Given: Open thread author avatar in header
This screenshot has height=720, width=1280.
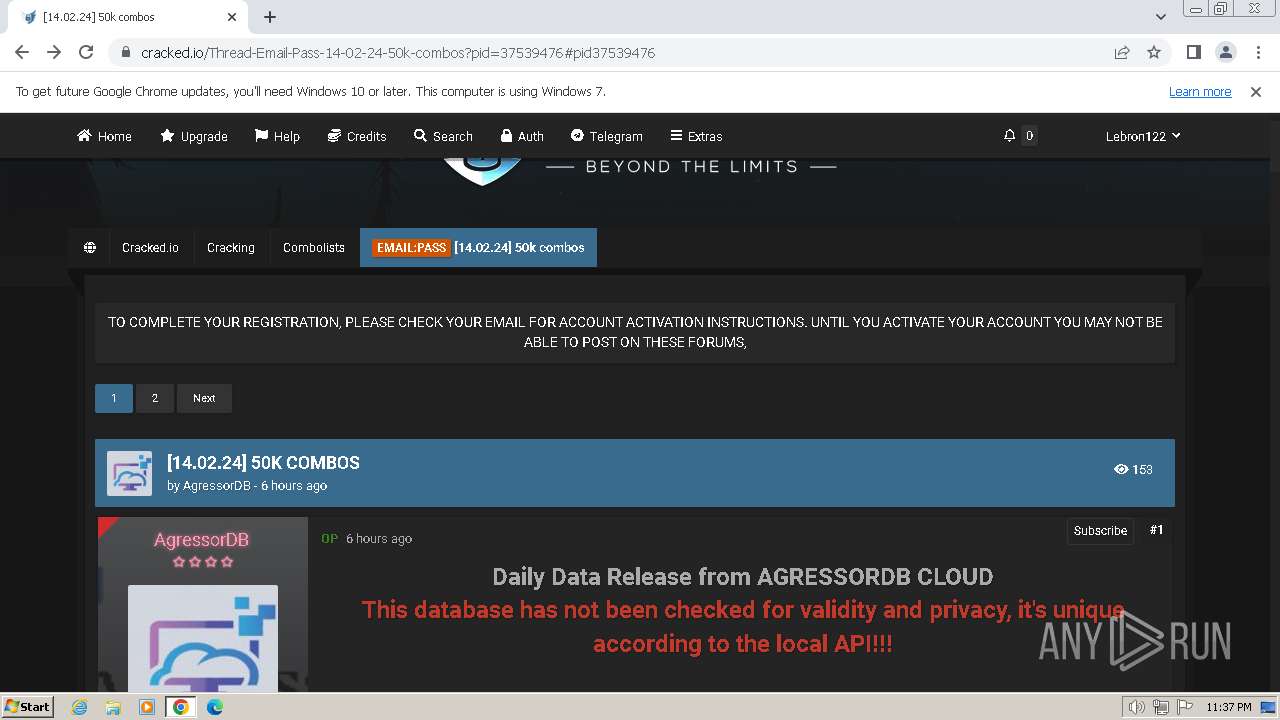Looking at the screenshot, I should [130, 473].
